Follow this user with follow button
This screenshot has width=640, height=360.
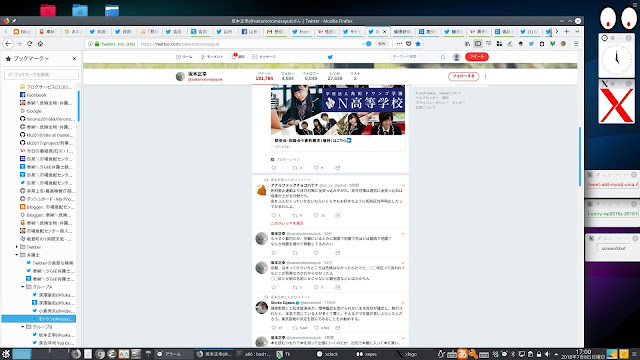coord(463,76)
